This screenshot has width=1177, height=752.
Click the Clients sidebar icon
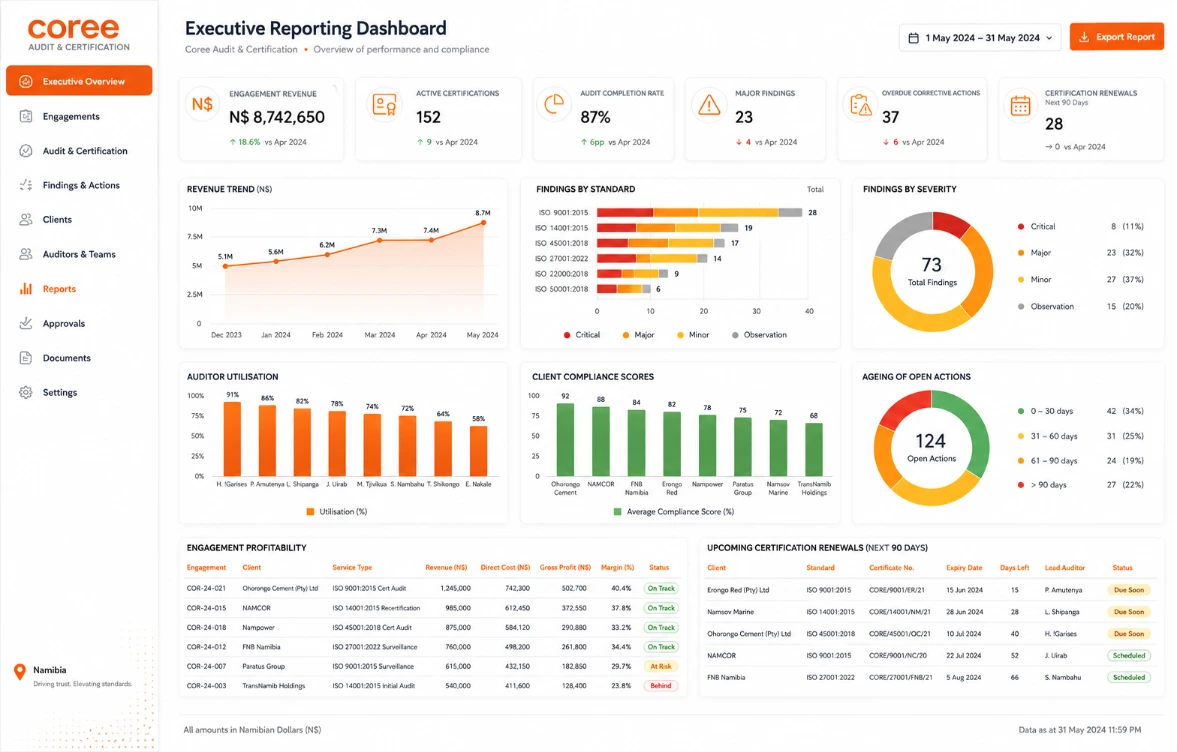(x=26, y=220)
